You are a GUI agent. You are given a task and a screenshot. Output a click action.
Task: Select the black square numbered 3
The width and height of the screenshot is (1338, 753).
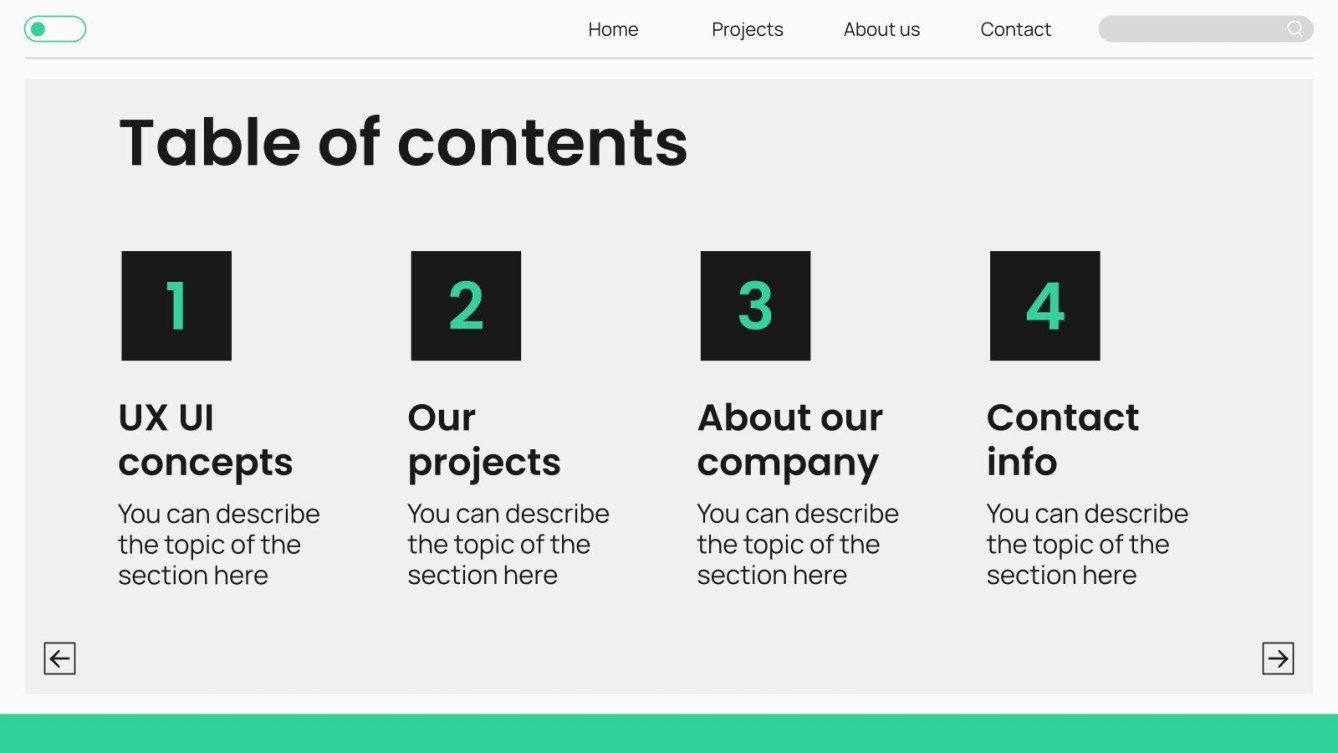[x=755, y=305]
